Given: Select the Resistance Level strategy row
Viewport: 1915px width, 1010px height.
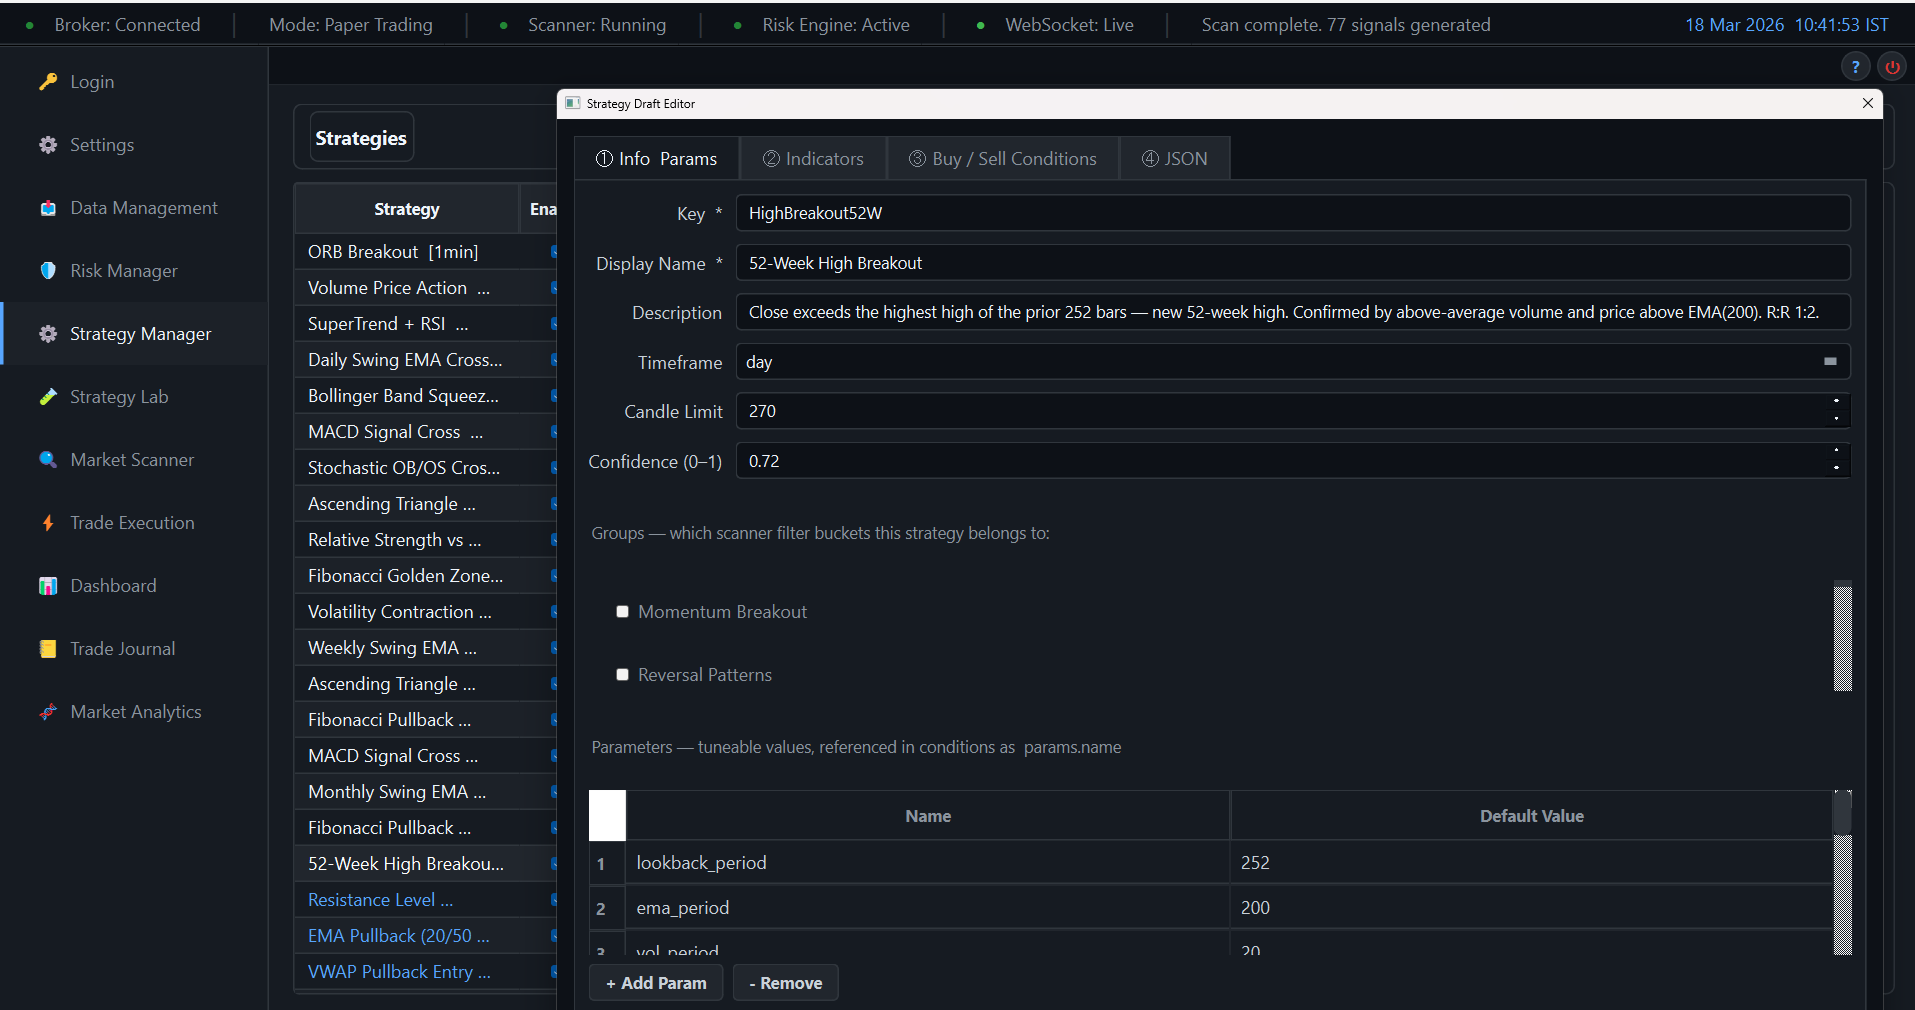Looking at the screenshot, I should tap(381, 900).
